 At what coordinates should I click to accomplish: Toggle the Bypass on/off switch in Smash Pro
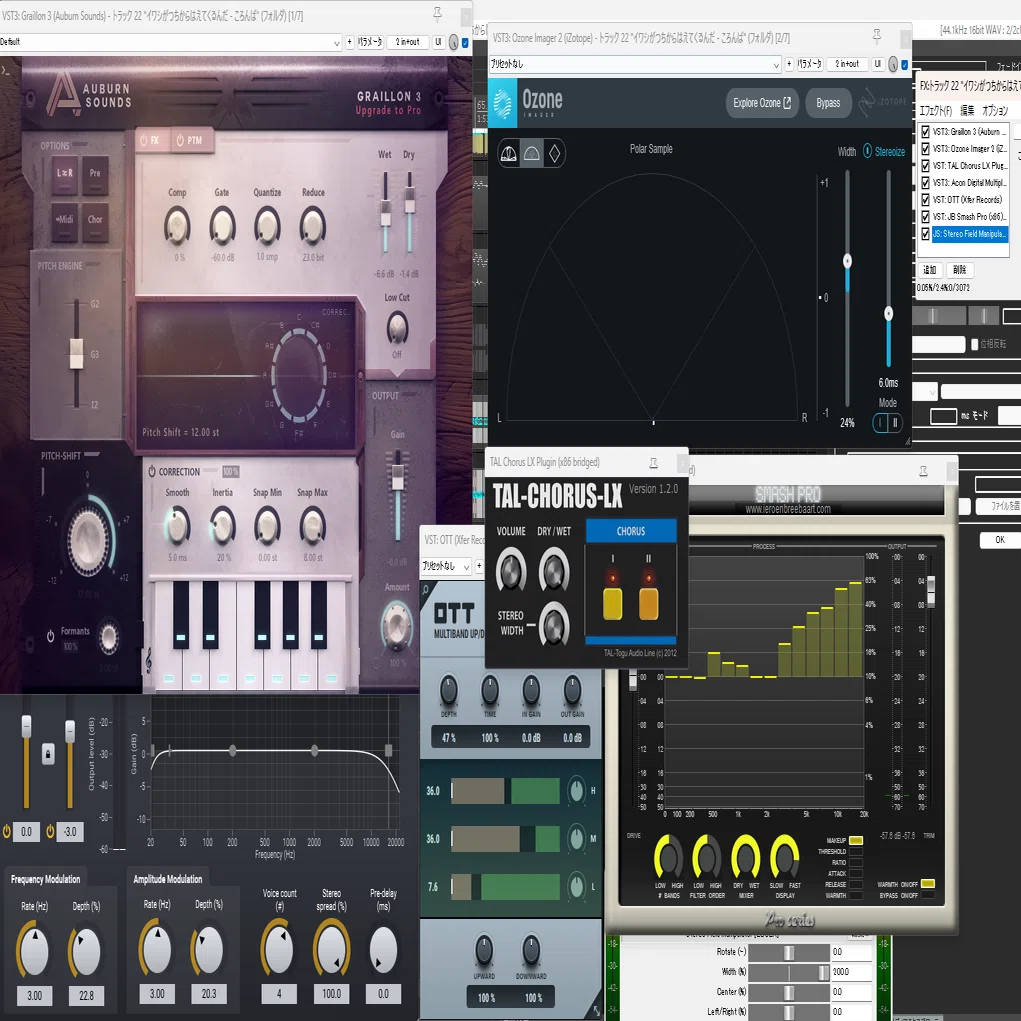928,895
